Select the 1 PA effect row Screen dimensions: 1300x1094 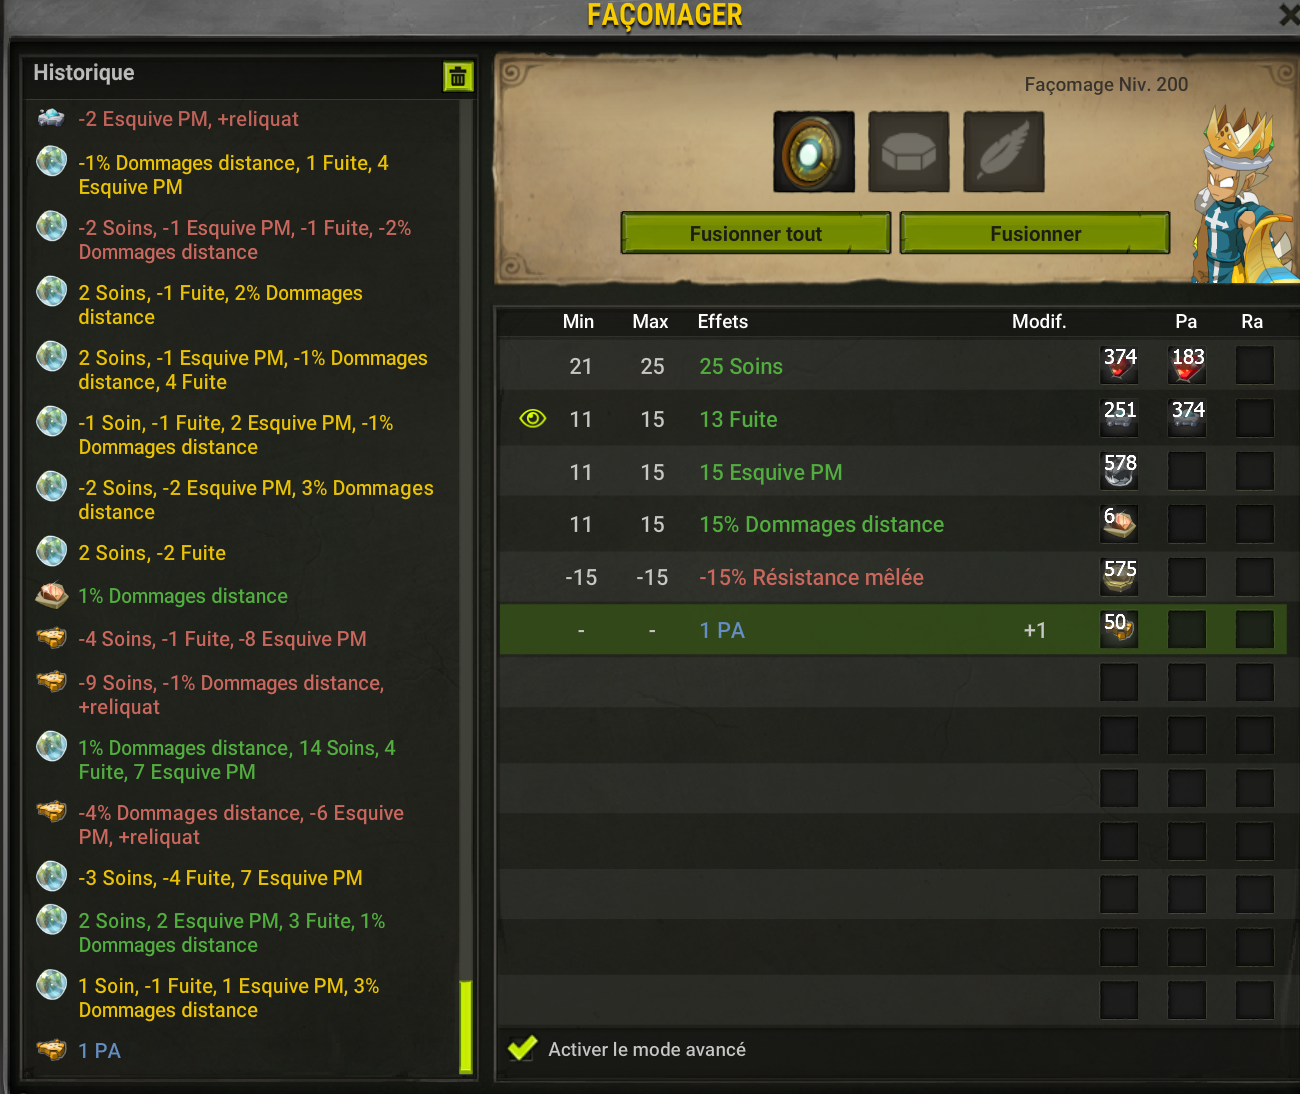(x=893, y=630)
